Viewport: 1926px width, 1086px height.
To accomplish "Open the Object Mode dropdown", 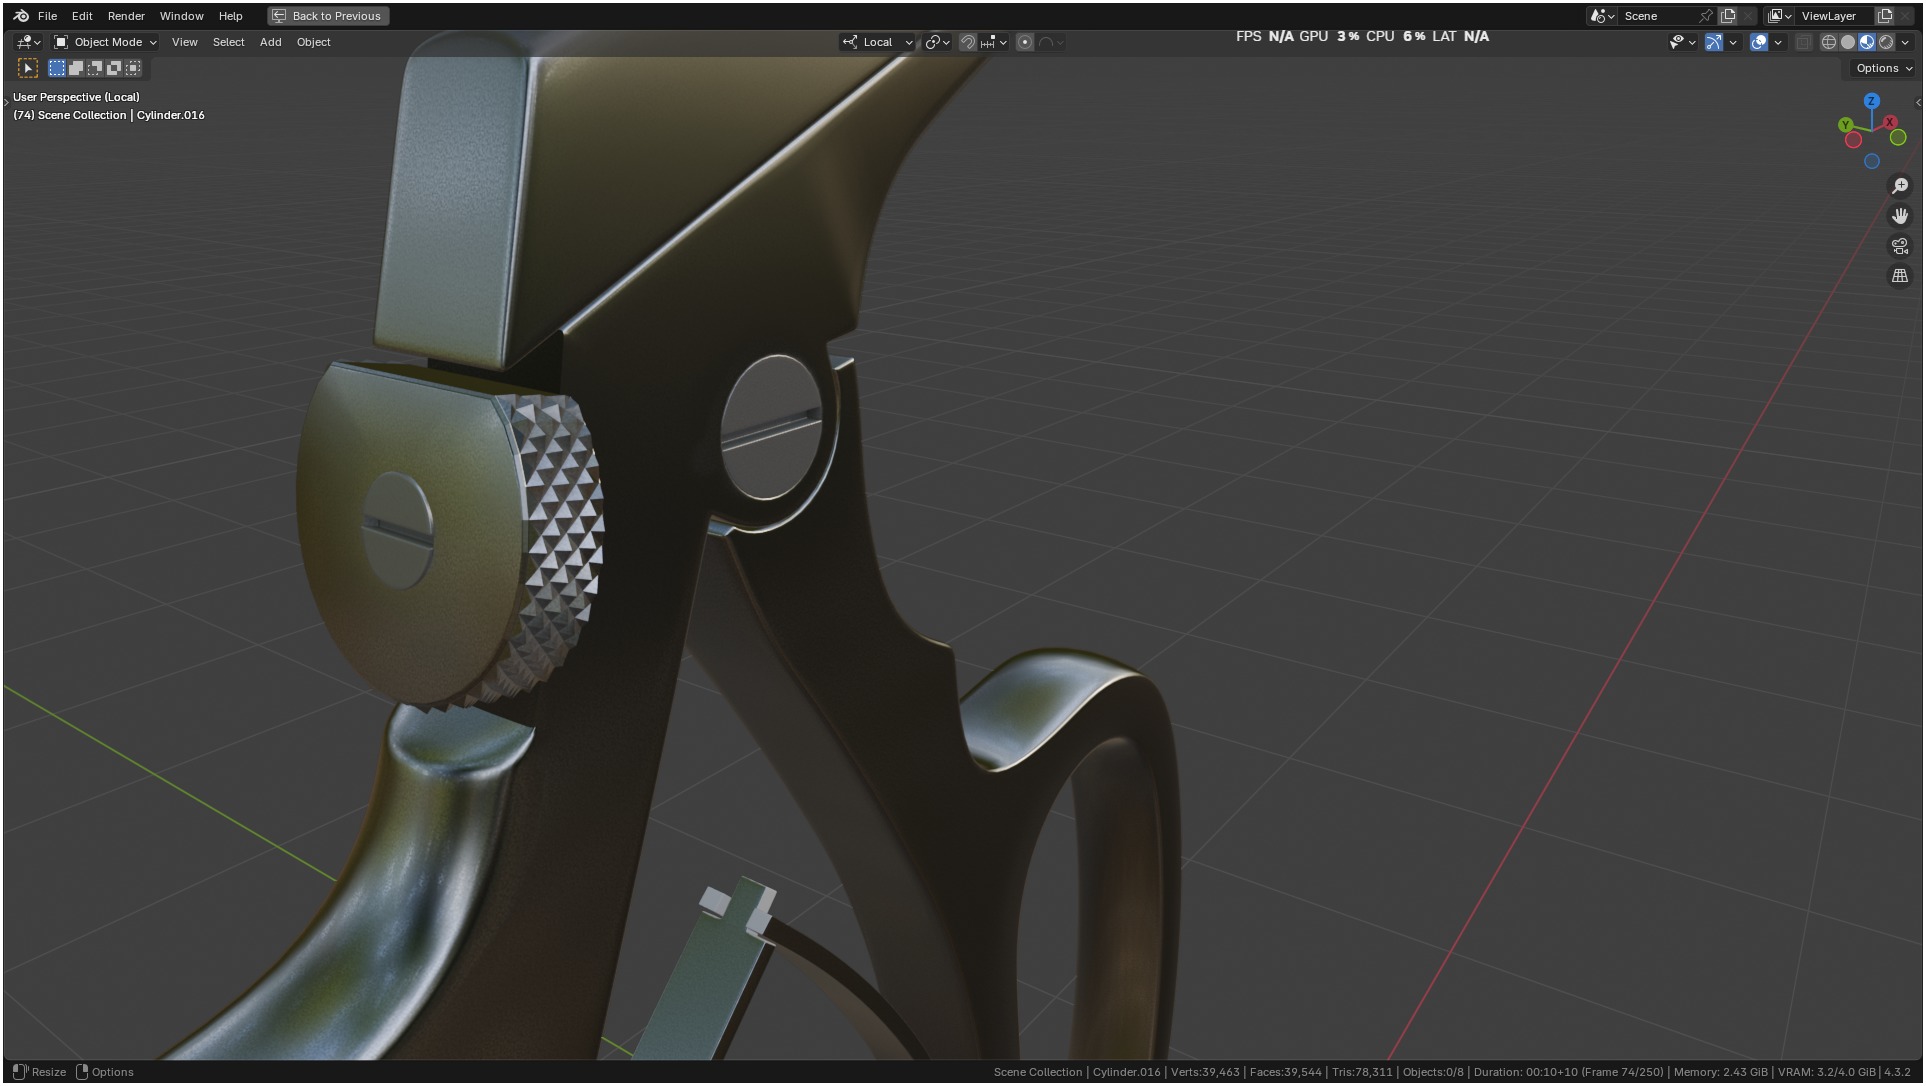I will (106, 42).
